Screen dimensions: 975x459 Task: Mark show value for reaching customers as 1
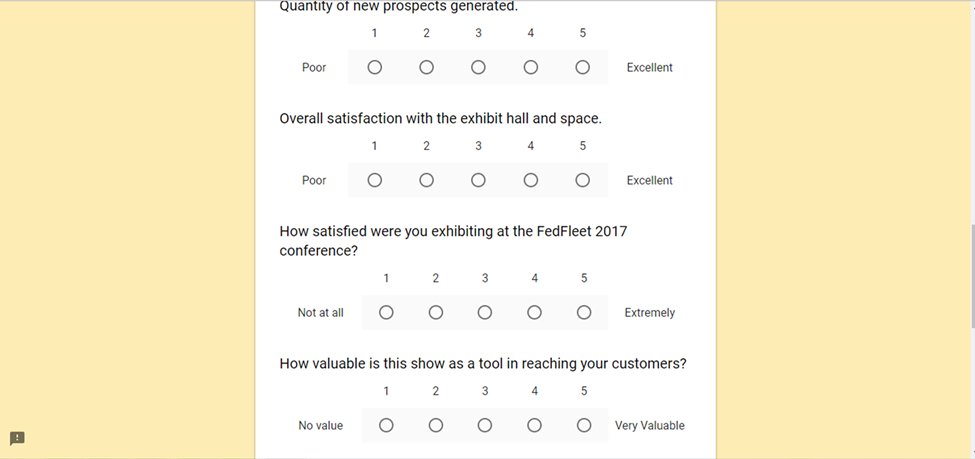pos(386,426)
